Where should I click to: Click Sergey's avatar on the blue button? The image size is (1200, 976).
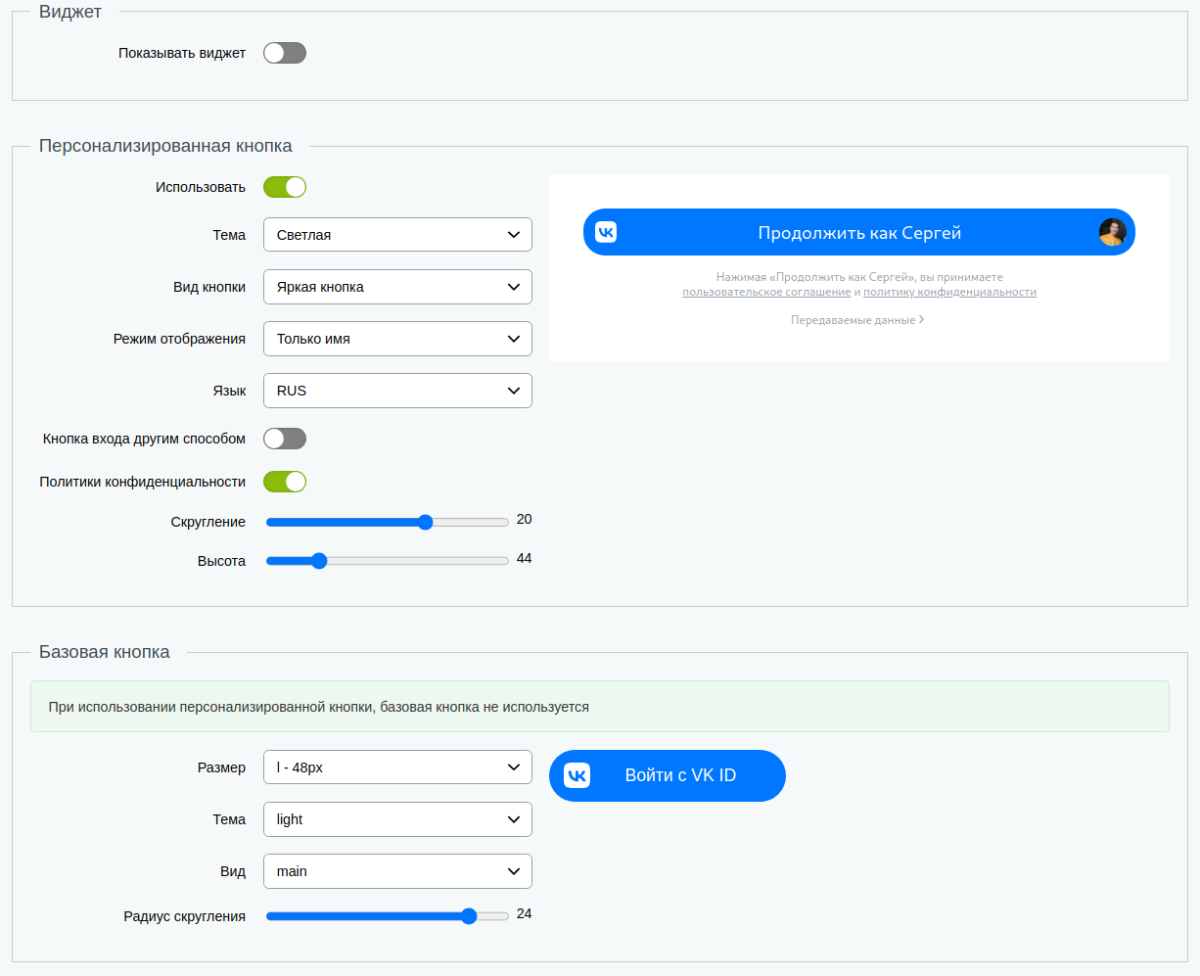coord(1110,231)
